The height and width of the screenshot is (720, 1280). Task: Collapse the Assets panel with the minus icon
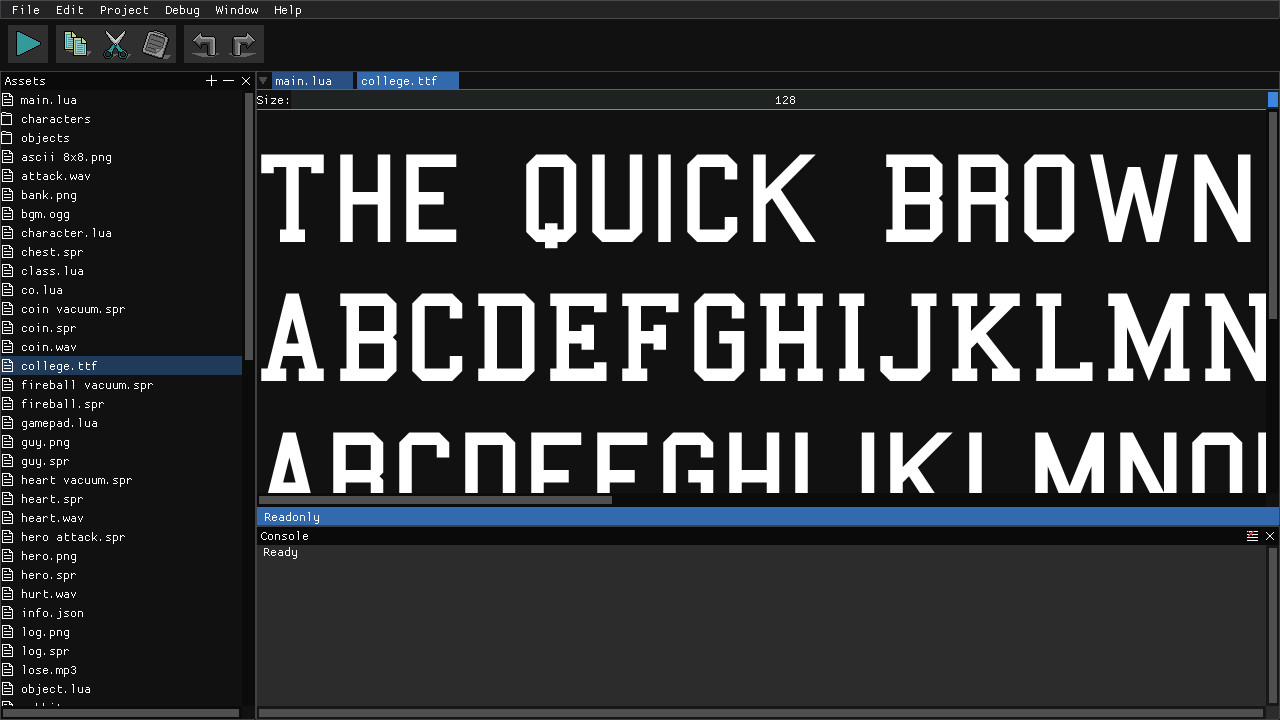[x=228, y=80]
